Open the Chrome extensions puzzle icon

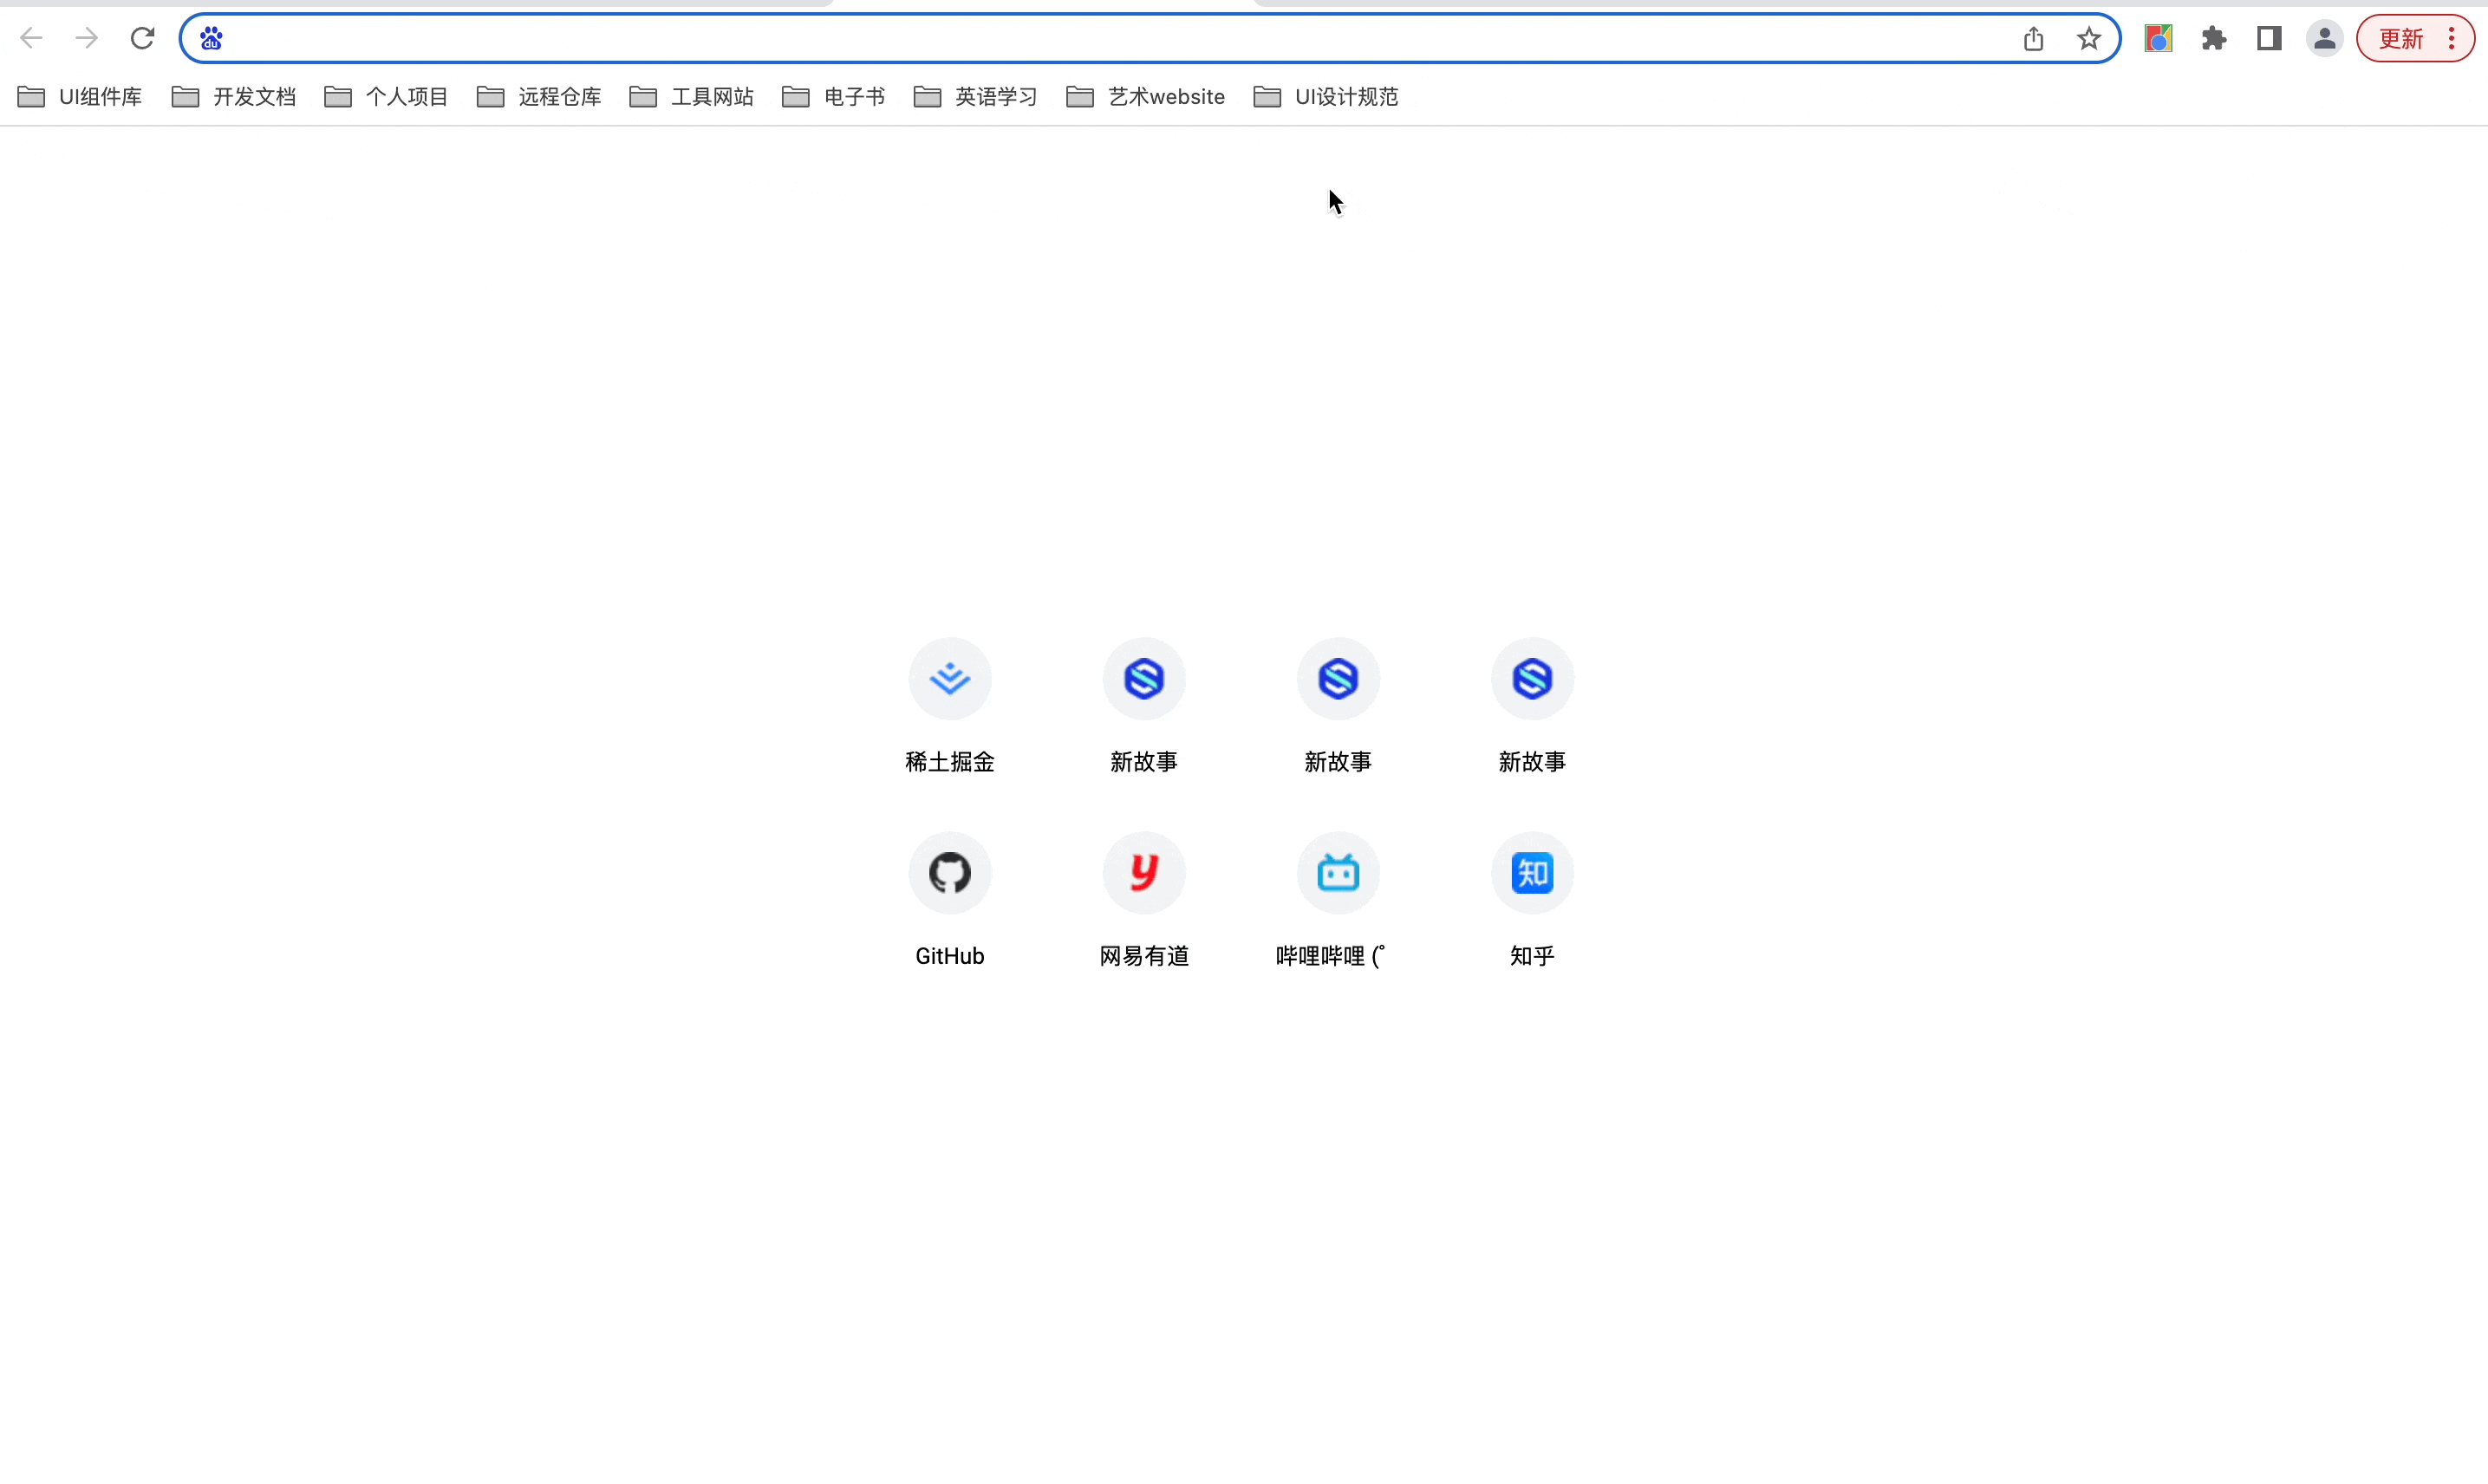pyautogui.click(x=2213, y=38)
